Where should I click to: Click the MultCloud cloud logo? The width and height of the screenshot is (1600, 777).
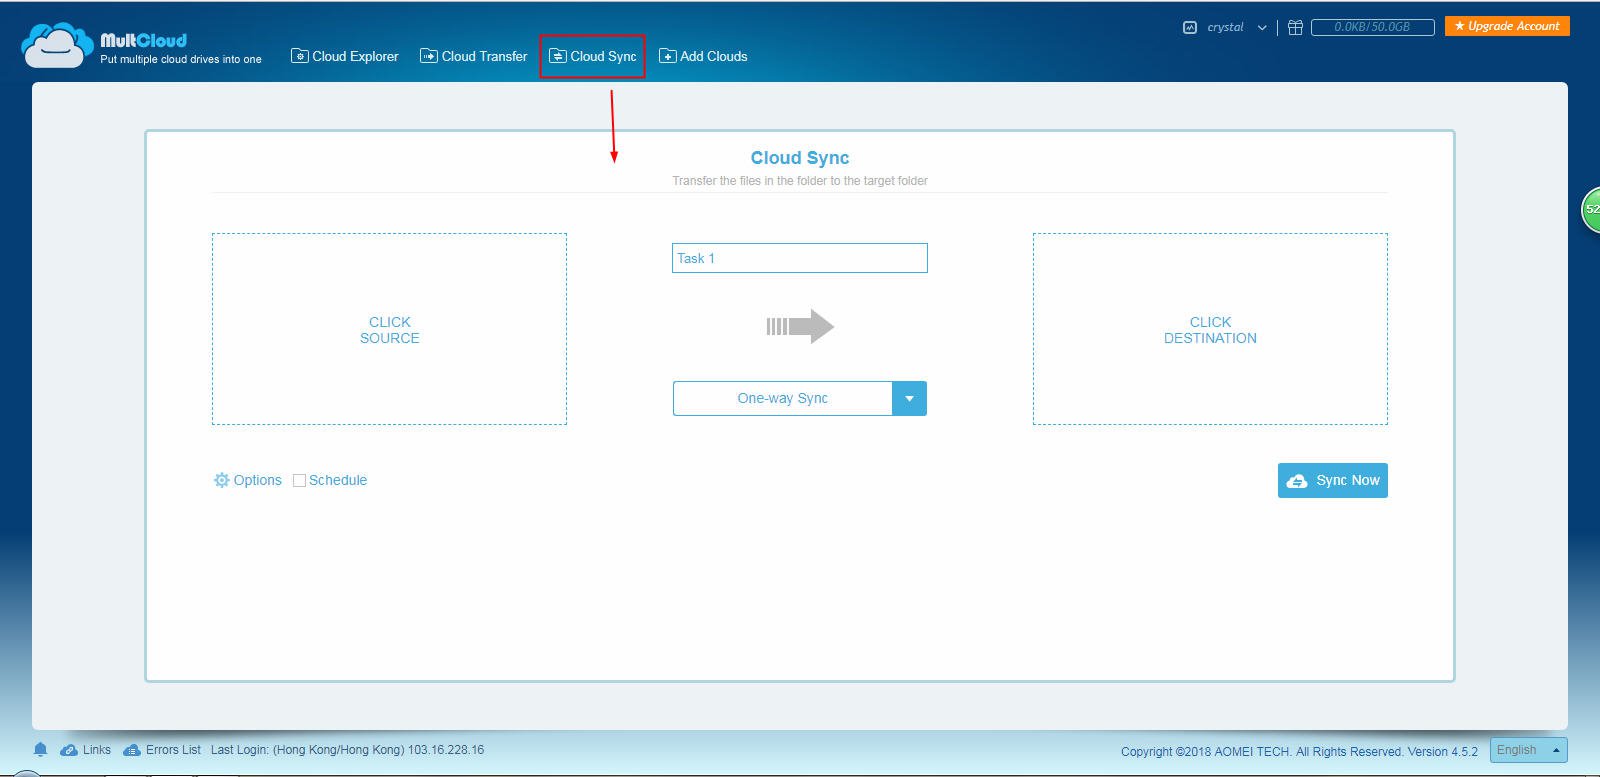click(57, 45)
